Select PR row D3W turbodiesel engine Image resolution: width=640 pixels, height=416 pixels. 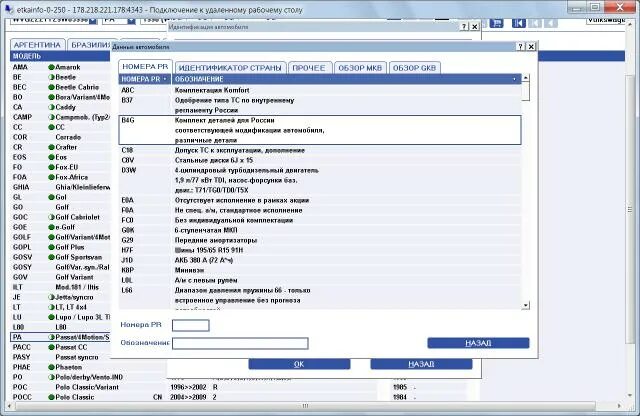(x=320, y=180)
